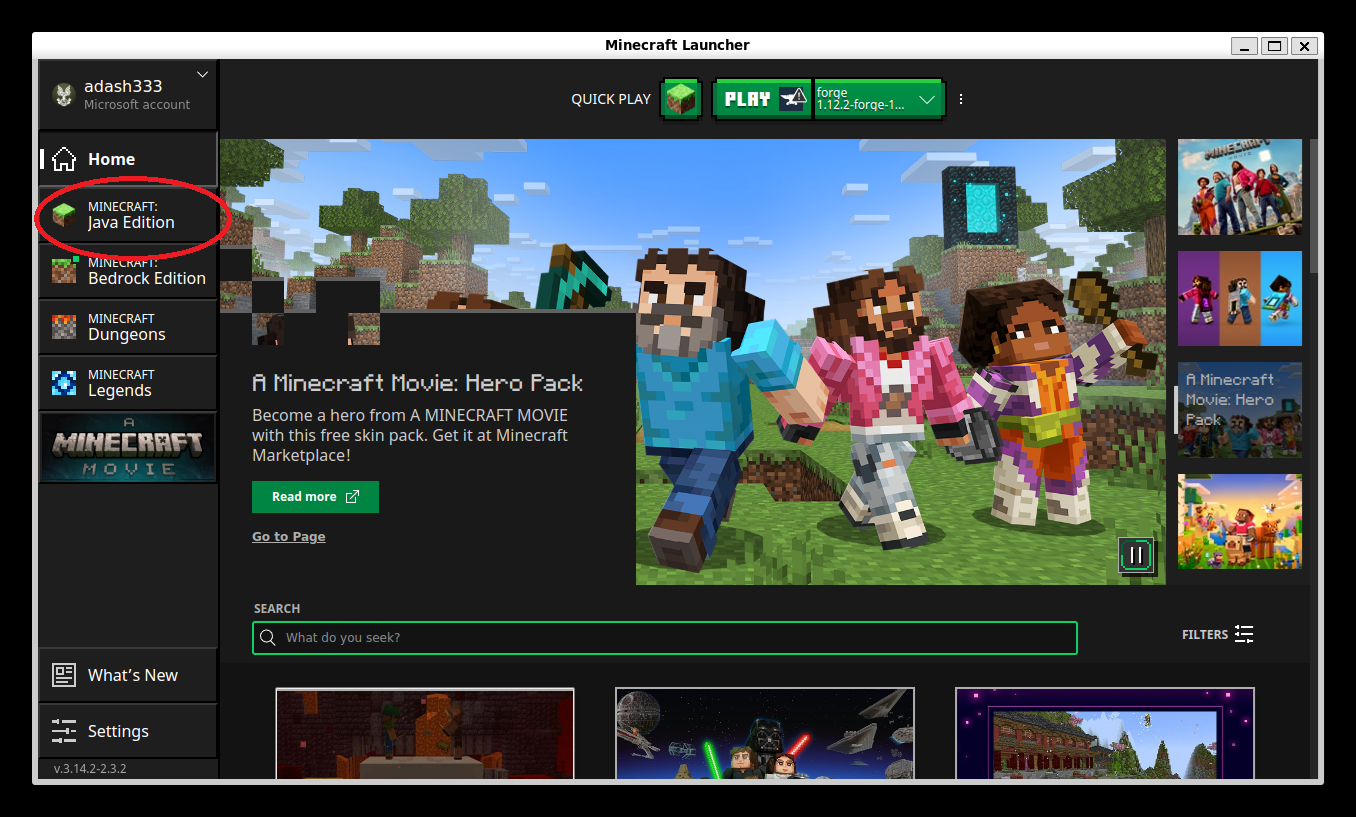1356x817 pixels.
Task: Click the warning icon on Play button
Action: coord(793,99)
